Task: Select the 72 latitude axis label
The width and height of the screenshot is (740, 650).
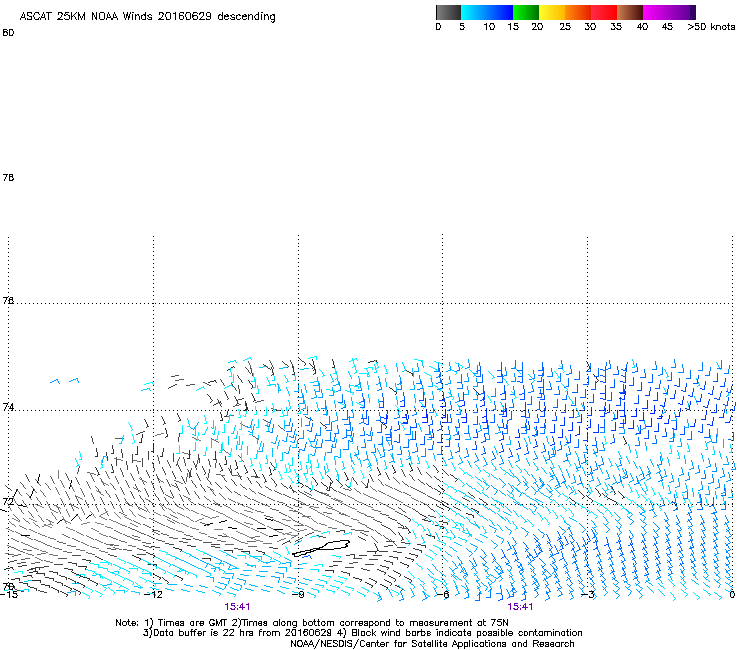Action: 8,501
